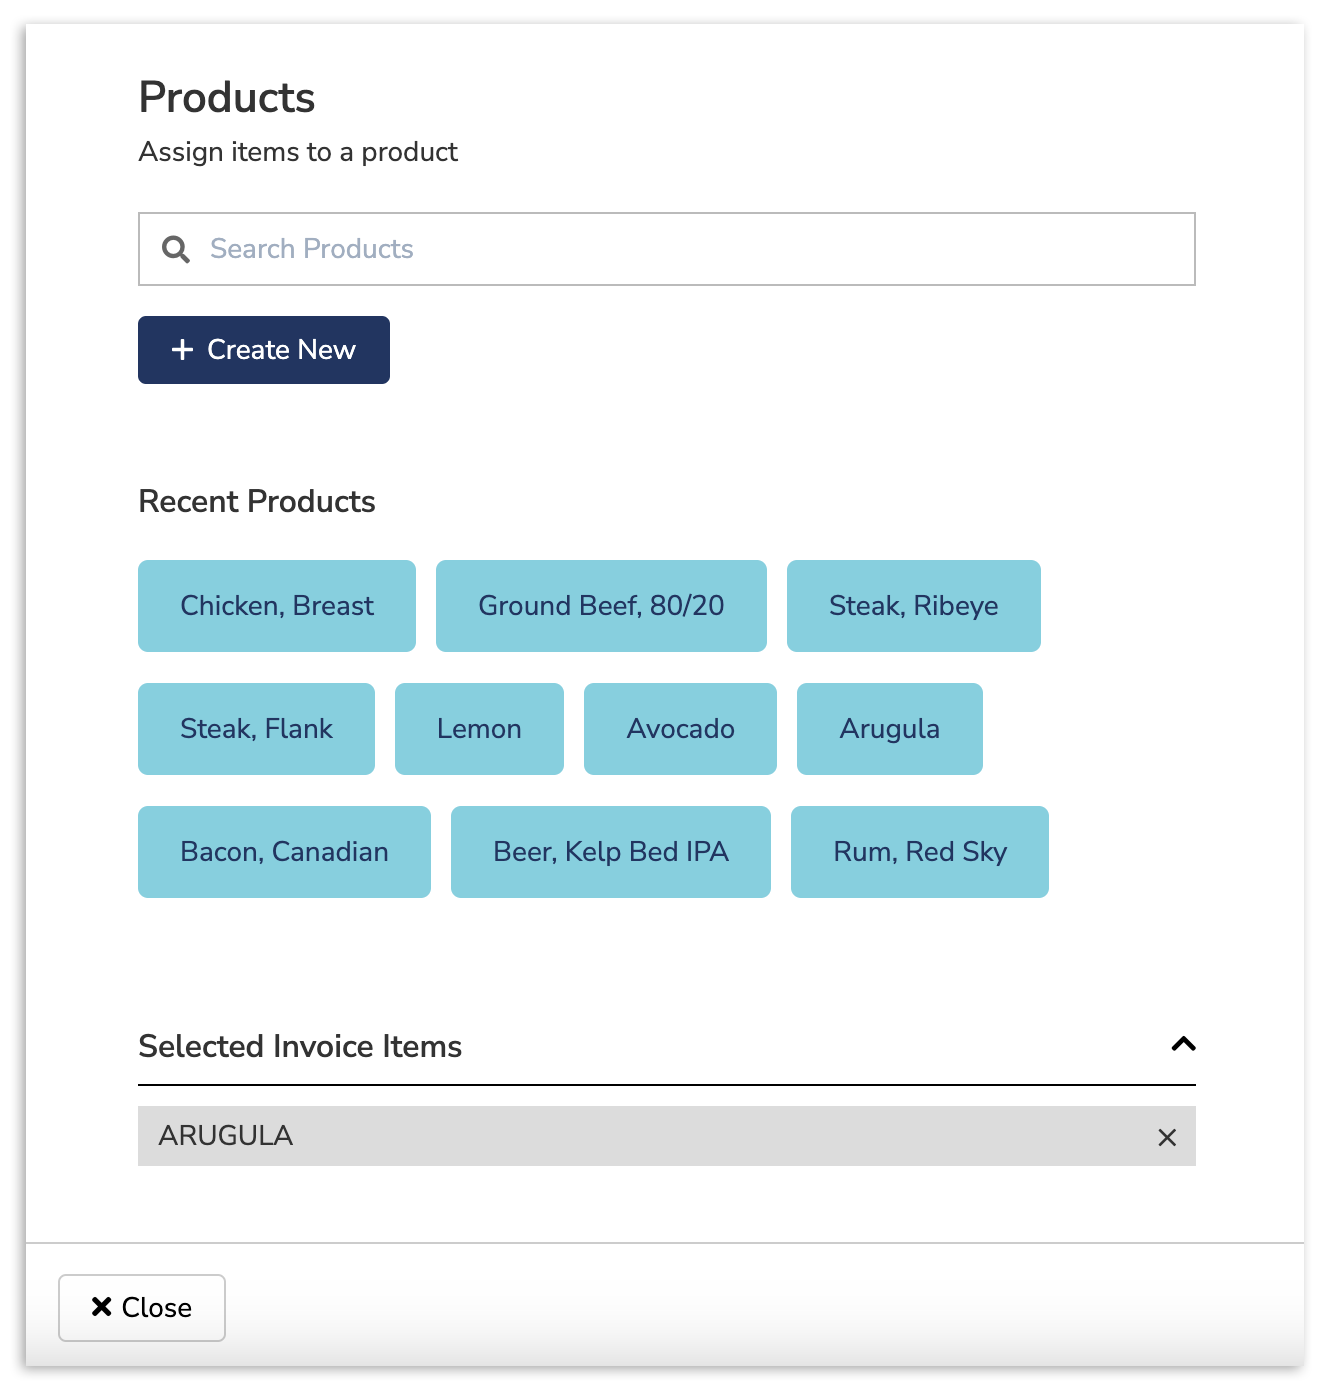1330x1390 pixels.
Task: Click the plus icon on Create New
Action: 181,350
